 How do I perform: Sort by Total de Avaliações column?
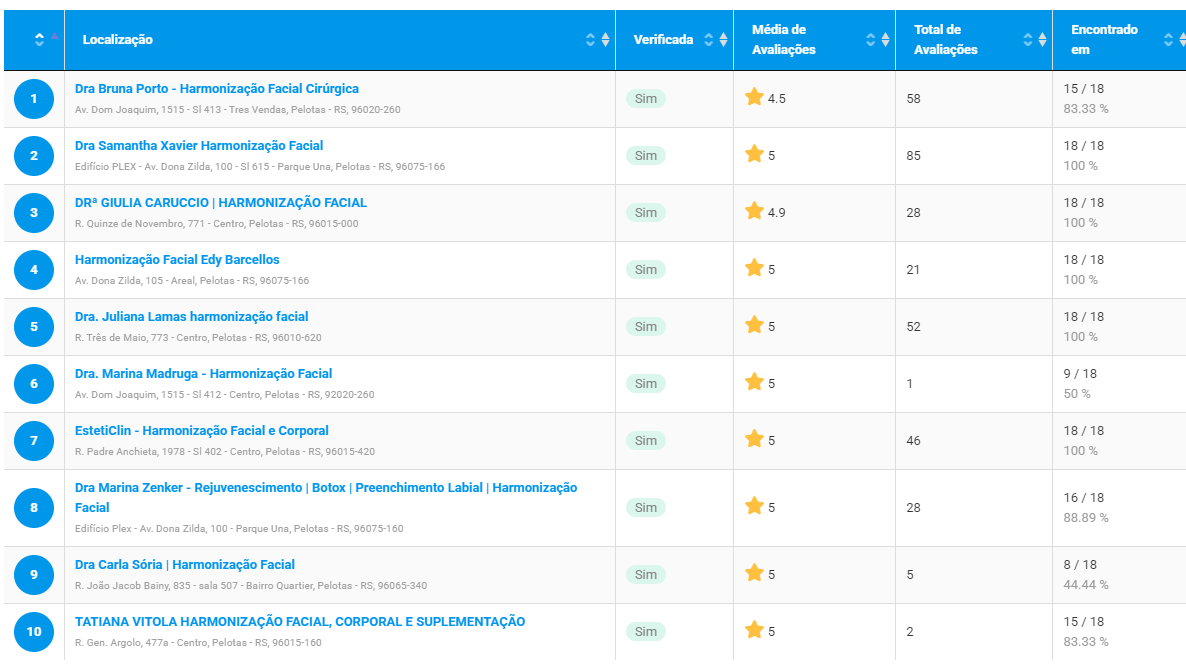[973, 40]
